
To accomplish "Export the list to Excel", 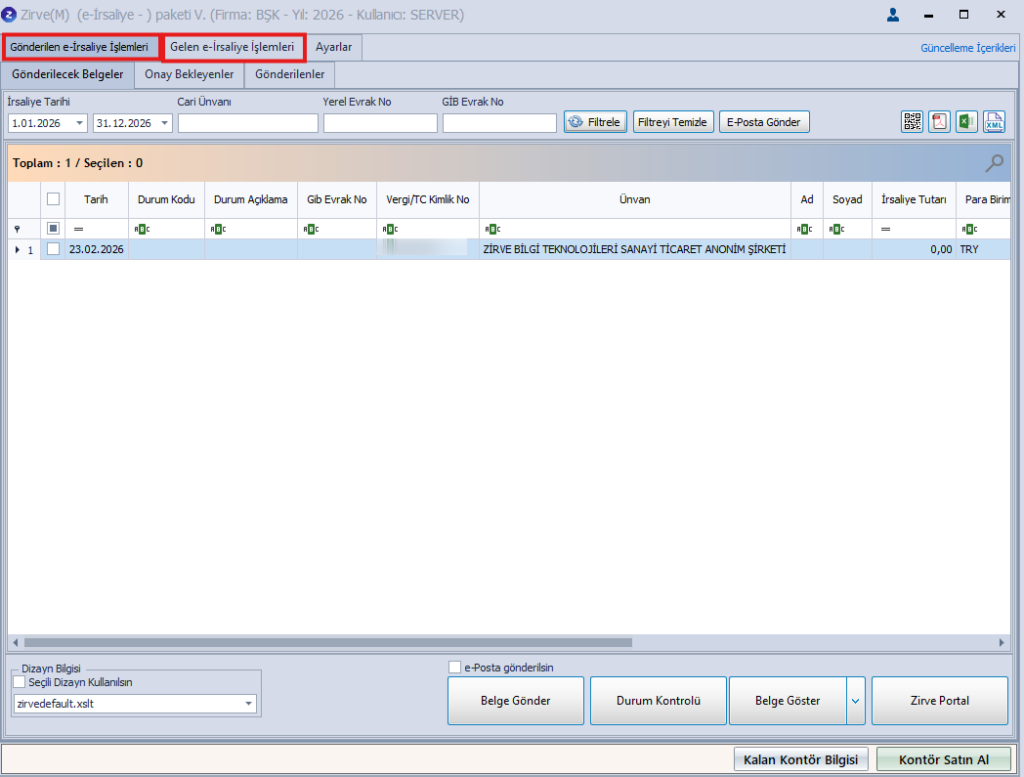I will tap(967, 122).
